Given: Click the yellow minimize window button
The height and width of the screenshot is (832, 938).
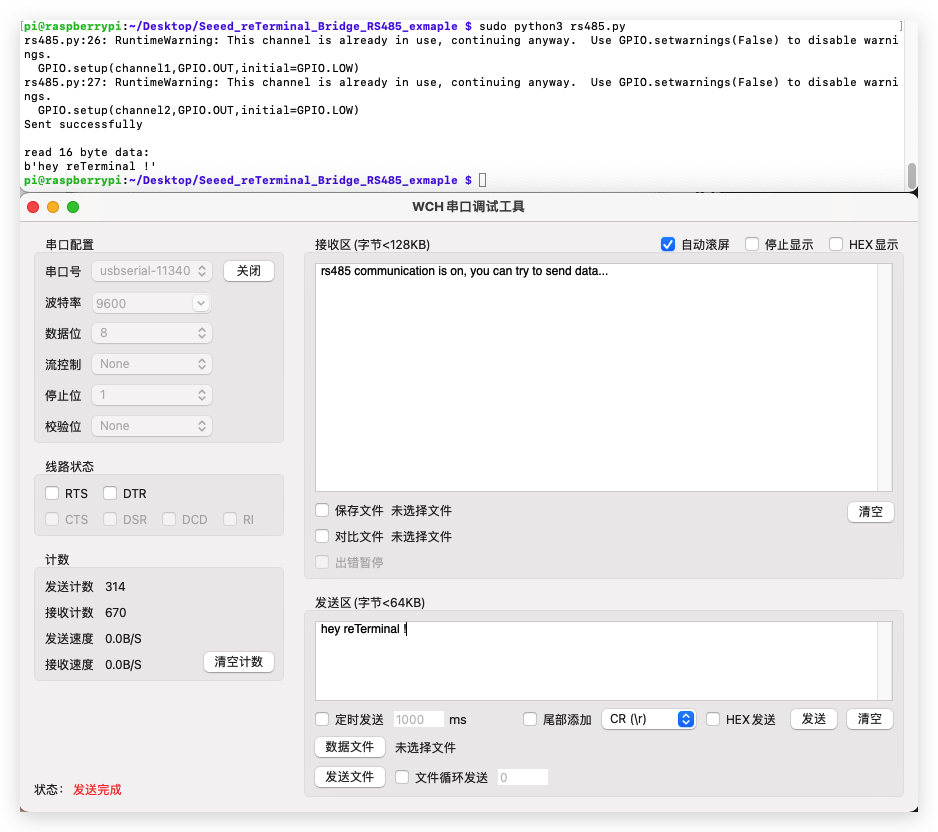Looking at the screenshot, I should 53,207.
